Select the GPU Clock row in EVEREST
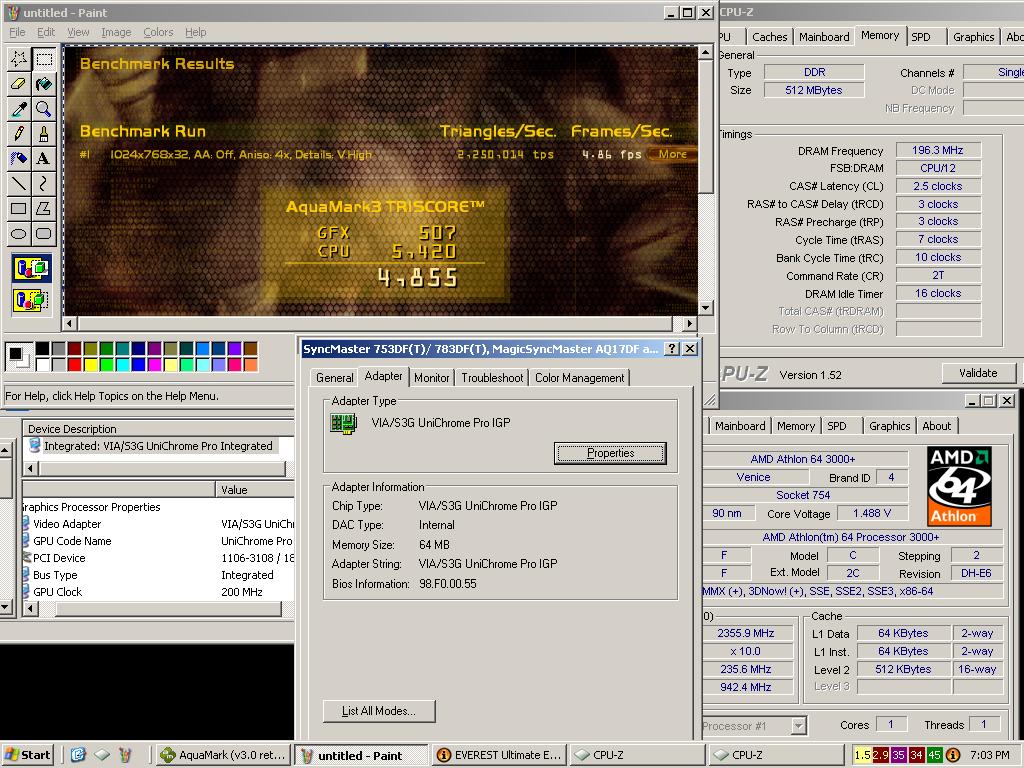 coord(157,592)
